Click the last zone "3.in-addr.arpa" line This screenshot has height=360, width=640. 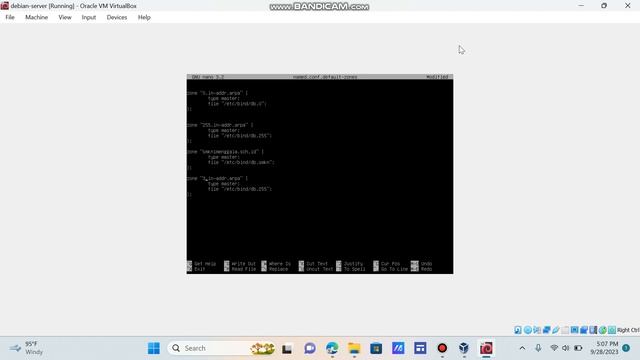[x=218, y=178]
